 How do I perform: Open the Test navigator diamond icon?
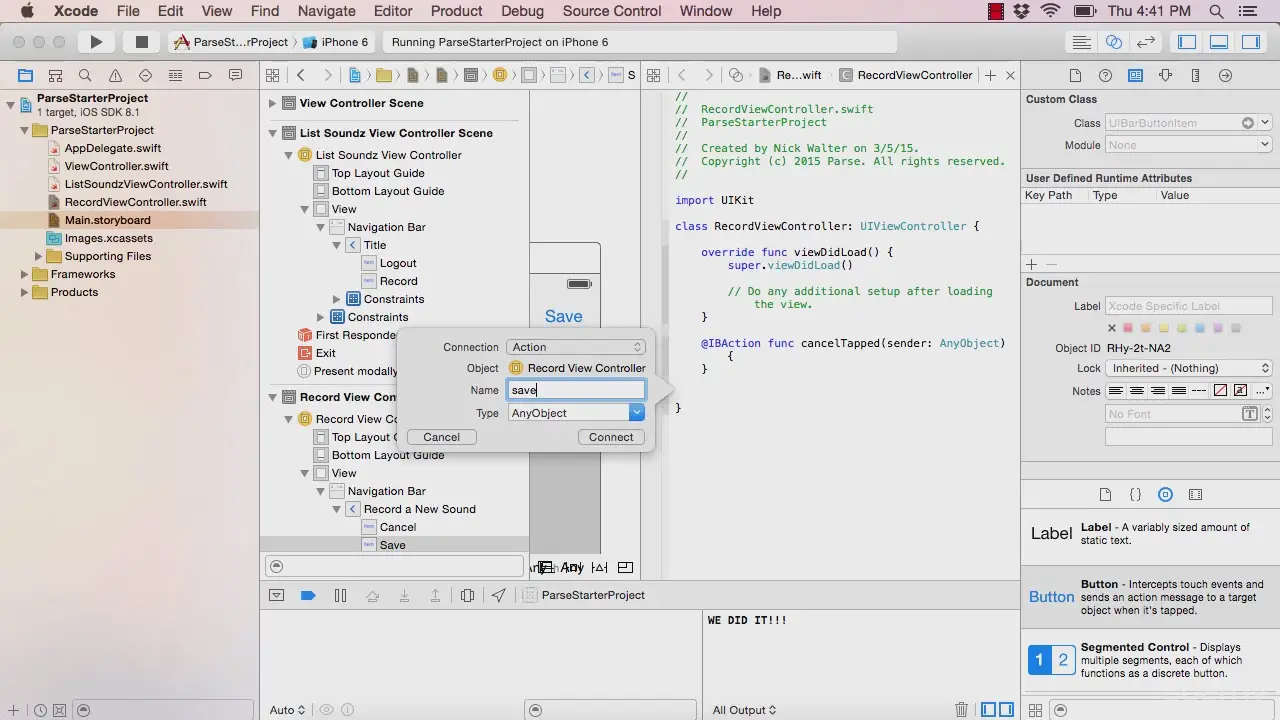pos(145,75)
